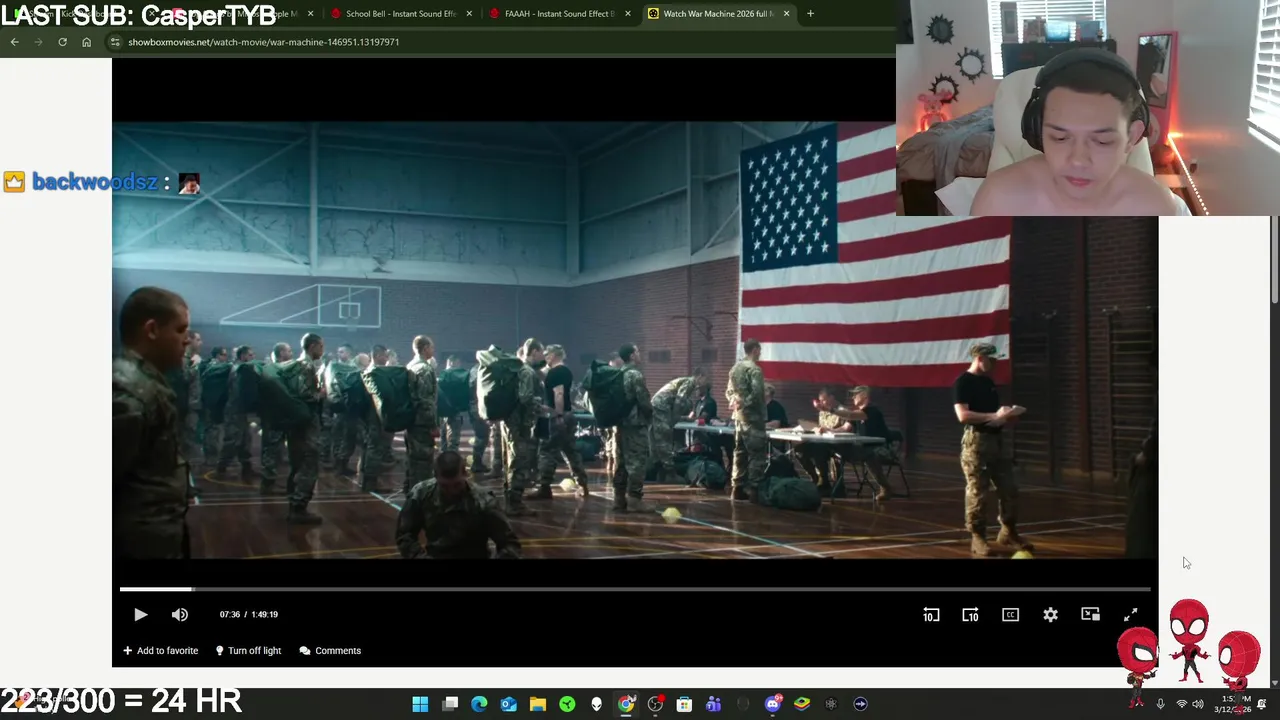View site information beside the URL
This screenshot has height=720, width=1280.
115,42
